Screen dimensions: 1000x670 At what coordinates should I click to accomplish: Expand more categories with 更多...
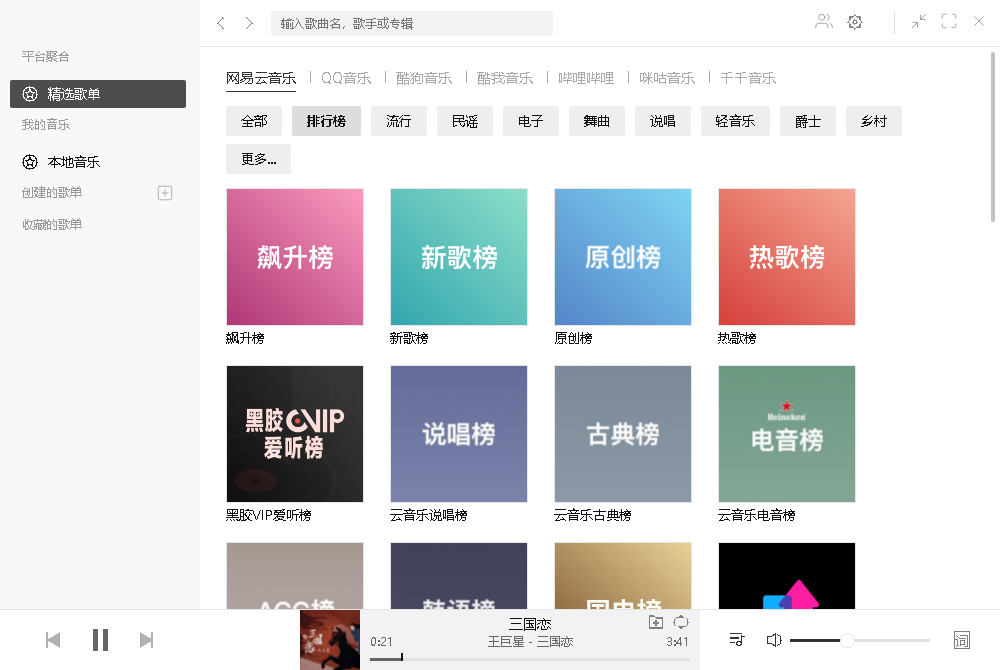tap(258, 159)
